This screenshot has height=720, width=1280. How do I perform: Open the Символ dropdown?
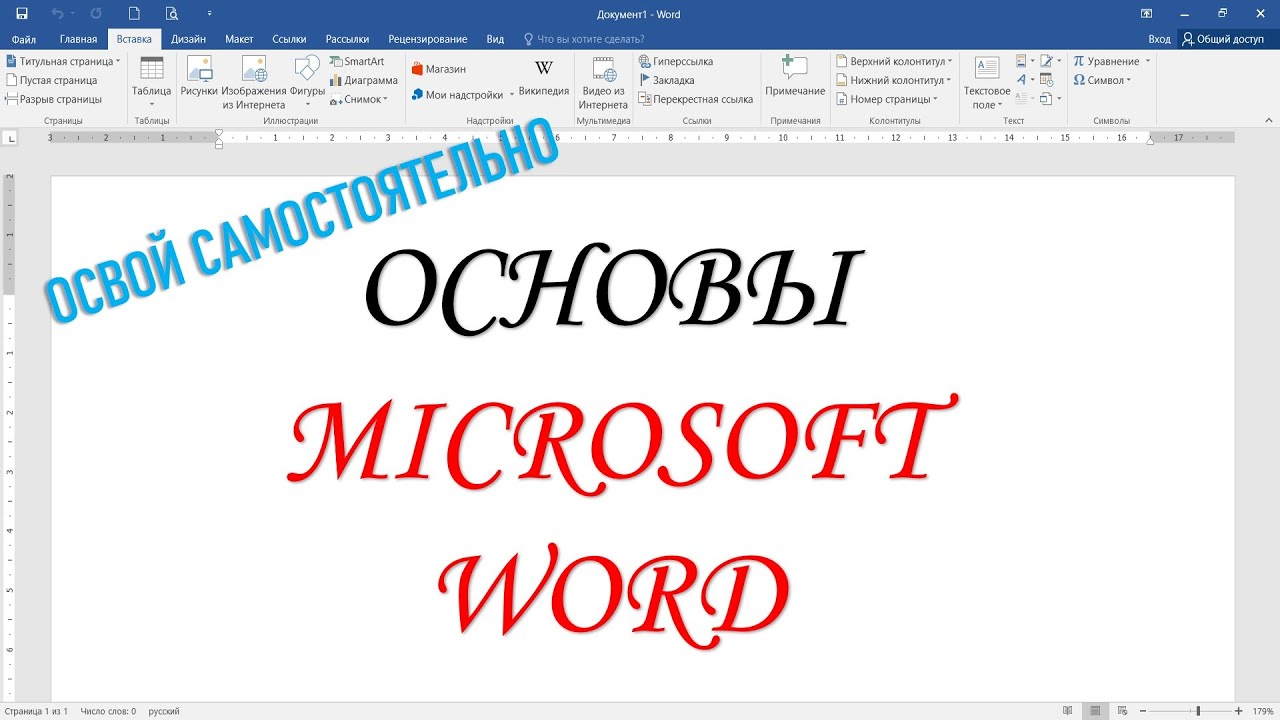[1102, 80]
